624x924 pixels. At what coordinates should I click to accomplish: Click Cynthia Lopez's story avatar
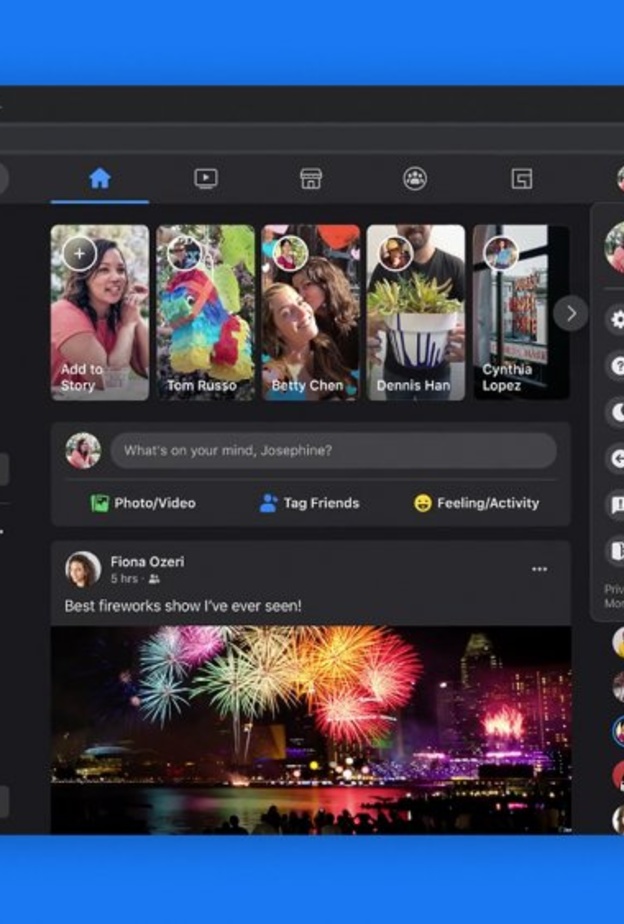coord(501,253)
